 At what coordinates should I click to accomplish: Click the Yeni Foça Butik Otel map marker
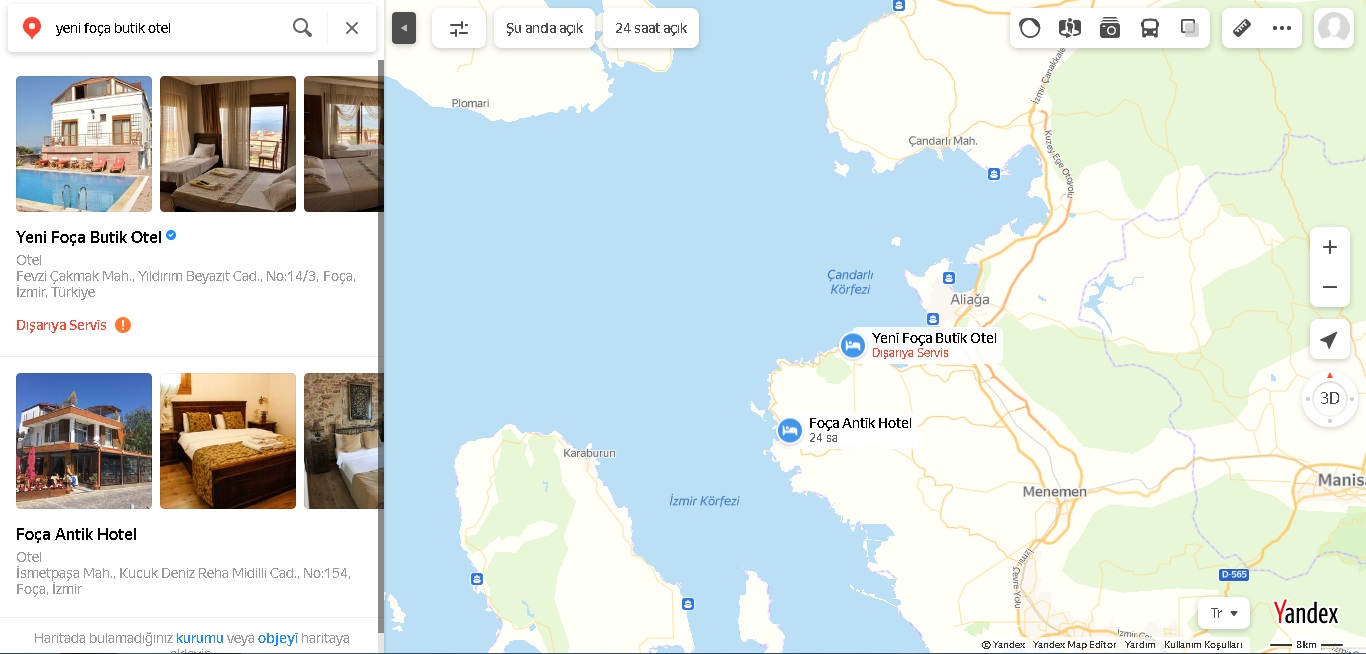[852, 345]
